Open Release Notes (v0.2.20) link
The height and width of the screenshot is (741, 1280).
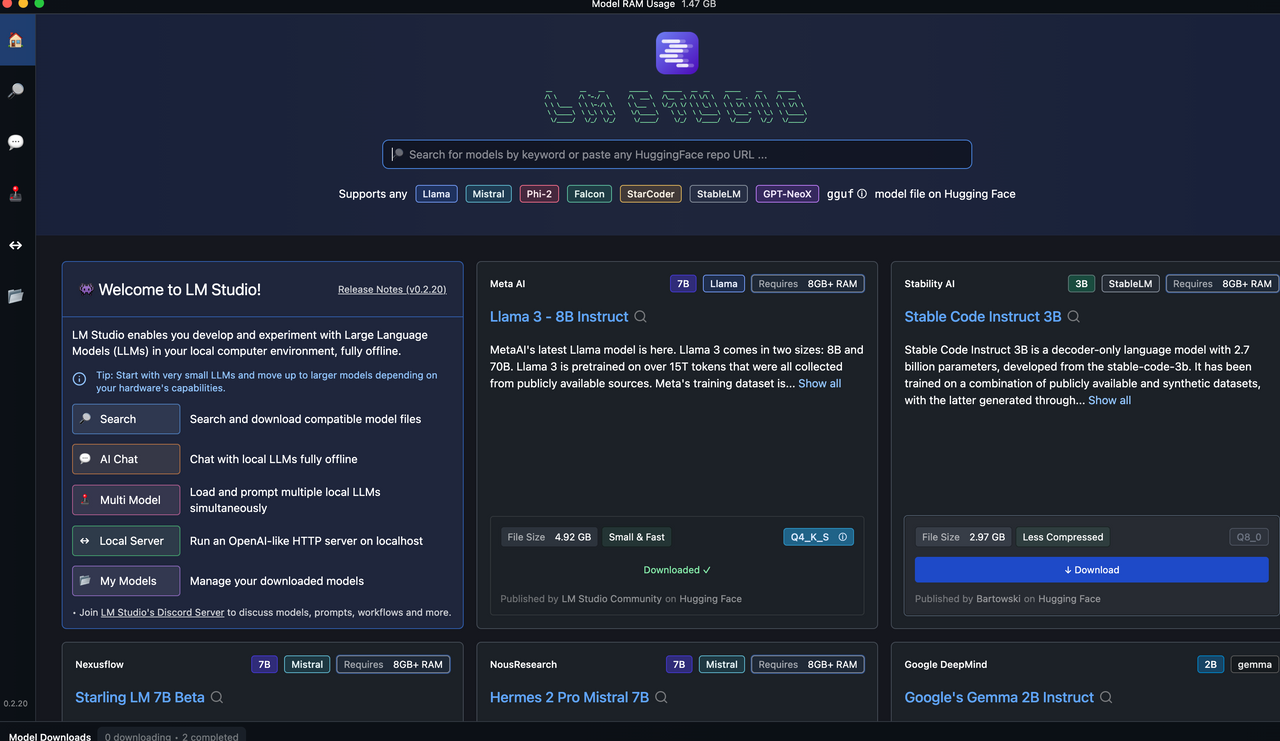coord(392,290)
